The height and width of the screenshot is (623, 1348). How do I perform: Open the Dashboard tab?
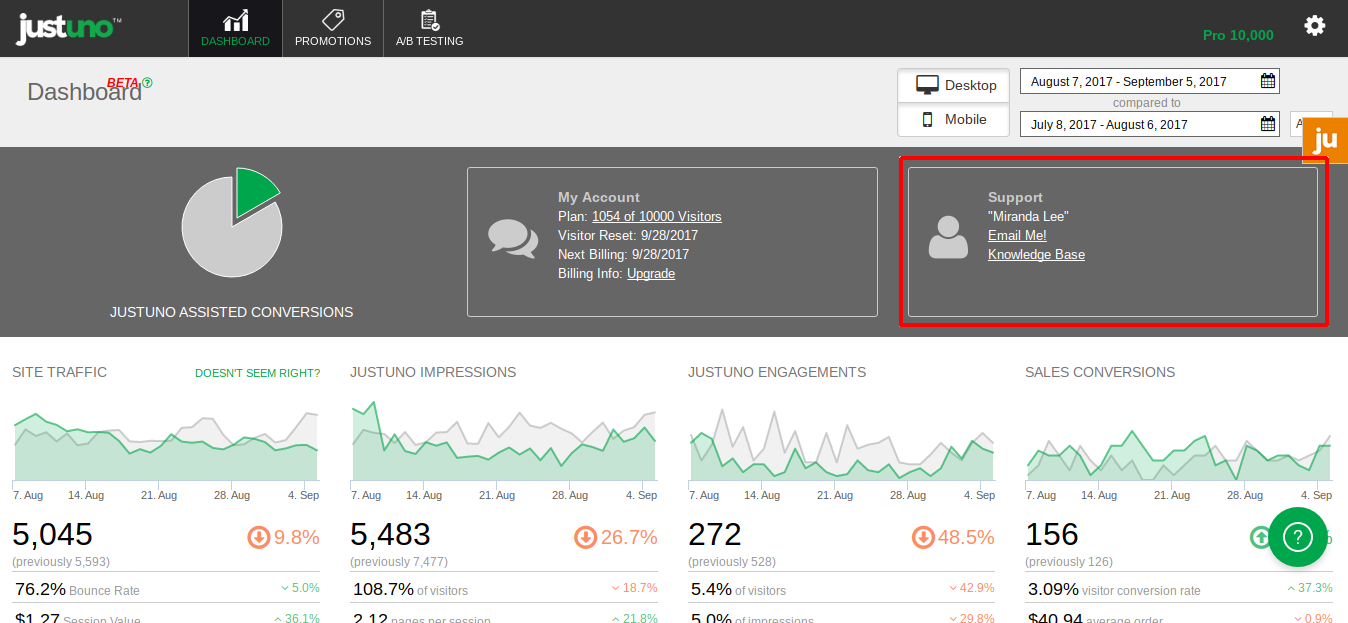[x=235, y=28]
